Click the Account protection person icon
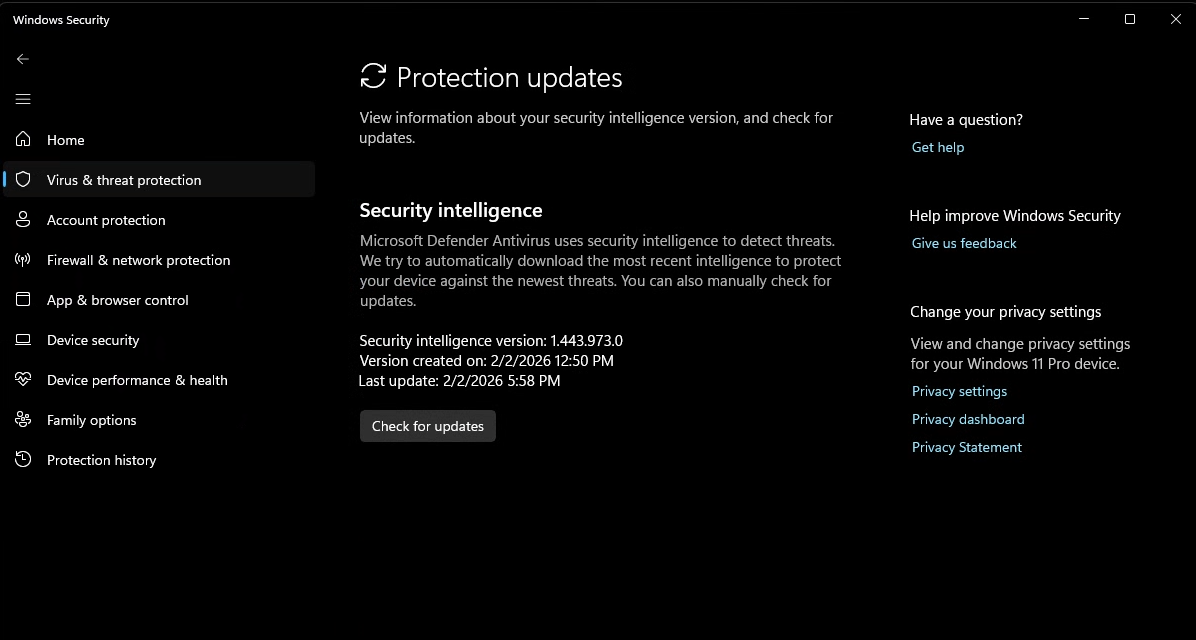Viewport: 1196px width, 640px height. (x=23, y=220)
